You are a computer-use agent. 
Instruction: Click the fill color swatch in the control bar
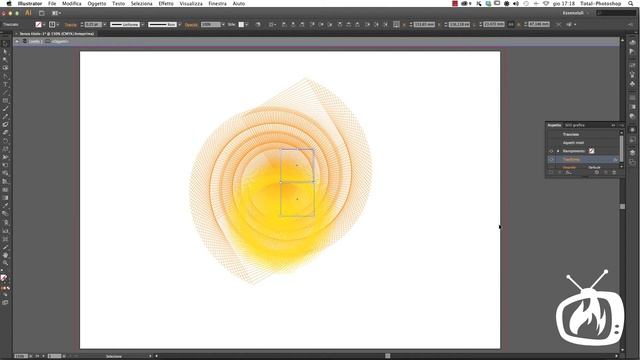38,24
